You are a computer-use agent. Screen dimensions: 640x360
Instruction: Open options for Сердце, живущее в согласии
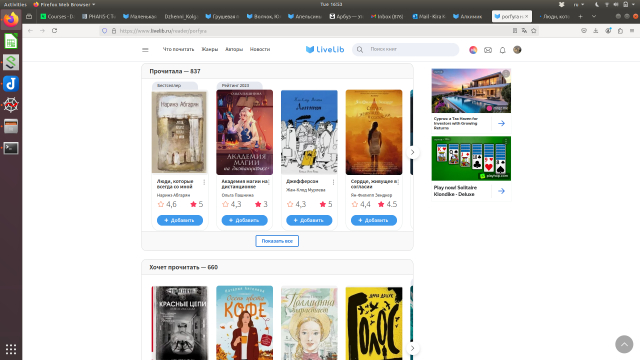click(398, 182)
